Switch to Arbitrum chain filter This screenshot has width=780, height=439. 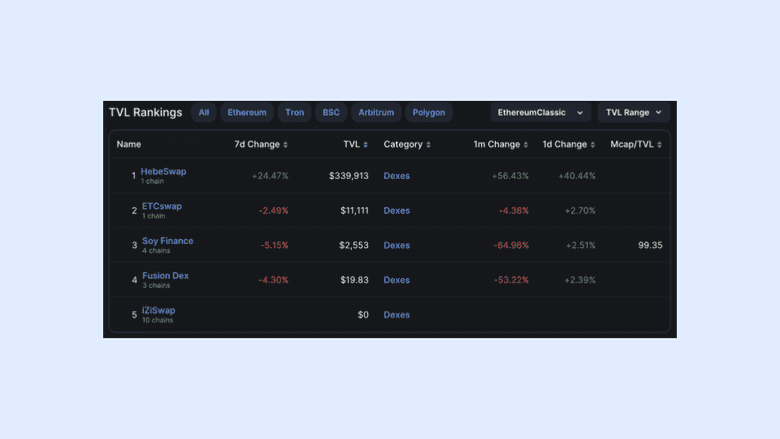(376, 113)
